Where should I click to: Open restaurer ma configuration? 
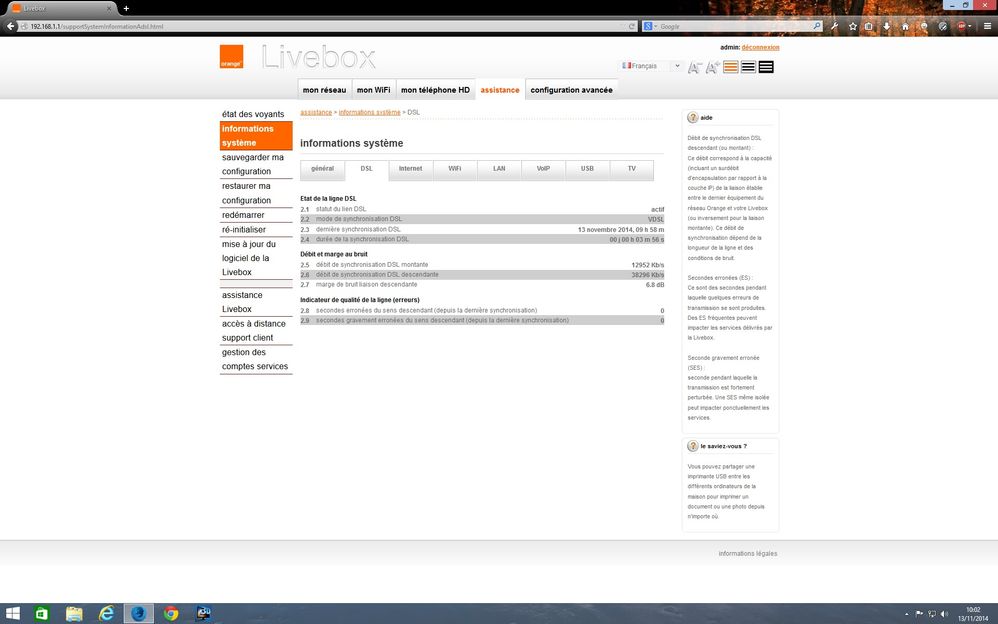256,193
